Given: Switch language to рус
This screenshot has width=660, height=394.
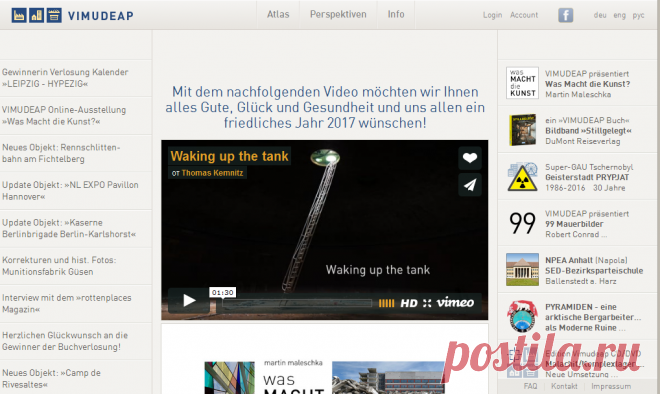Looking at the screenshot, I should click(x=639, y=16).
